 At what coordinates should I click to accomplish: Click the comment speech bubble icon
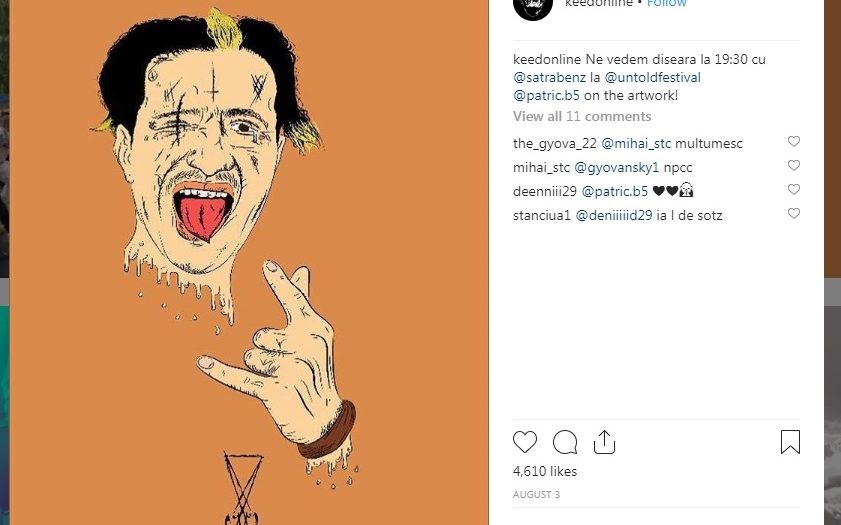[565, 442]
